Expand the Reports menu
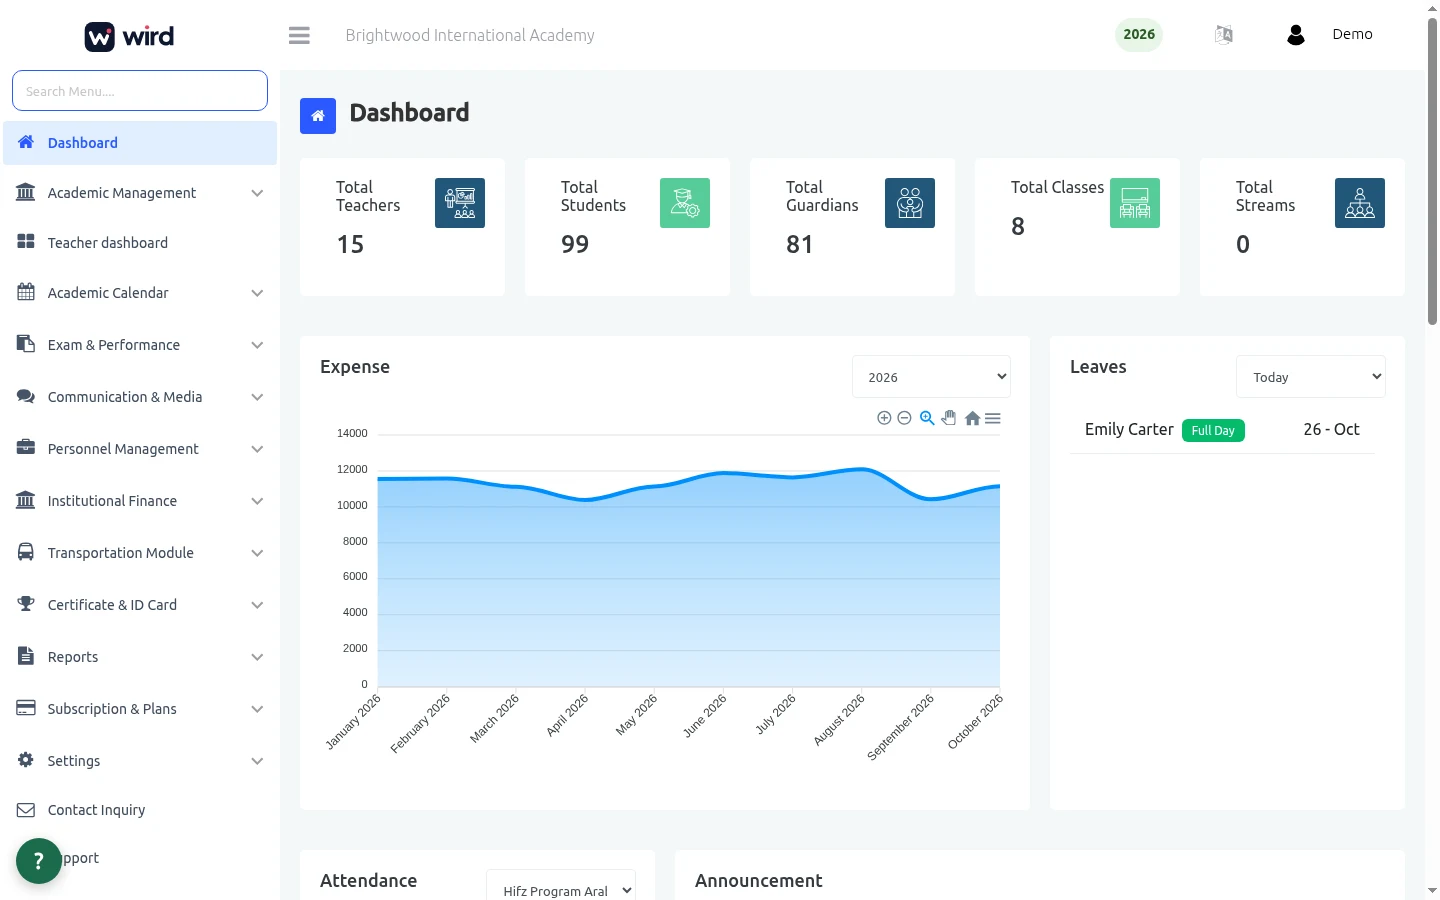Image resolution: width=1440 pixels, height=900 pixels. (140, 657)
